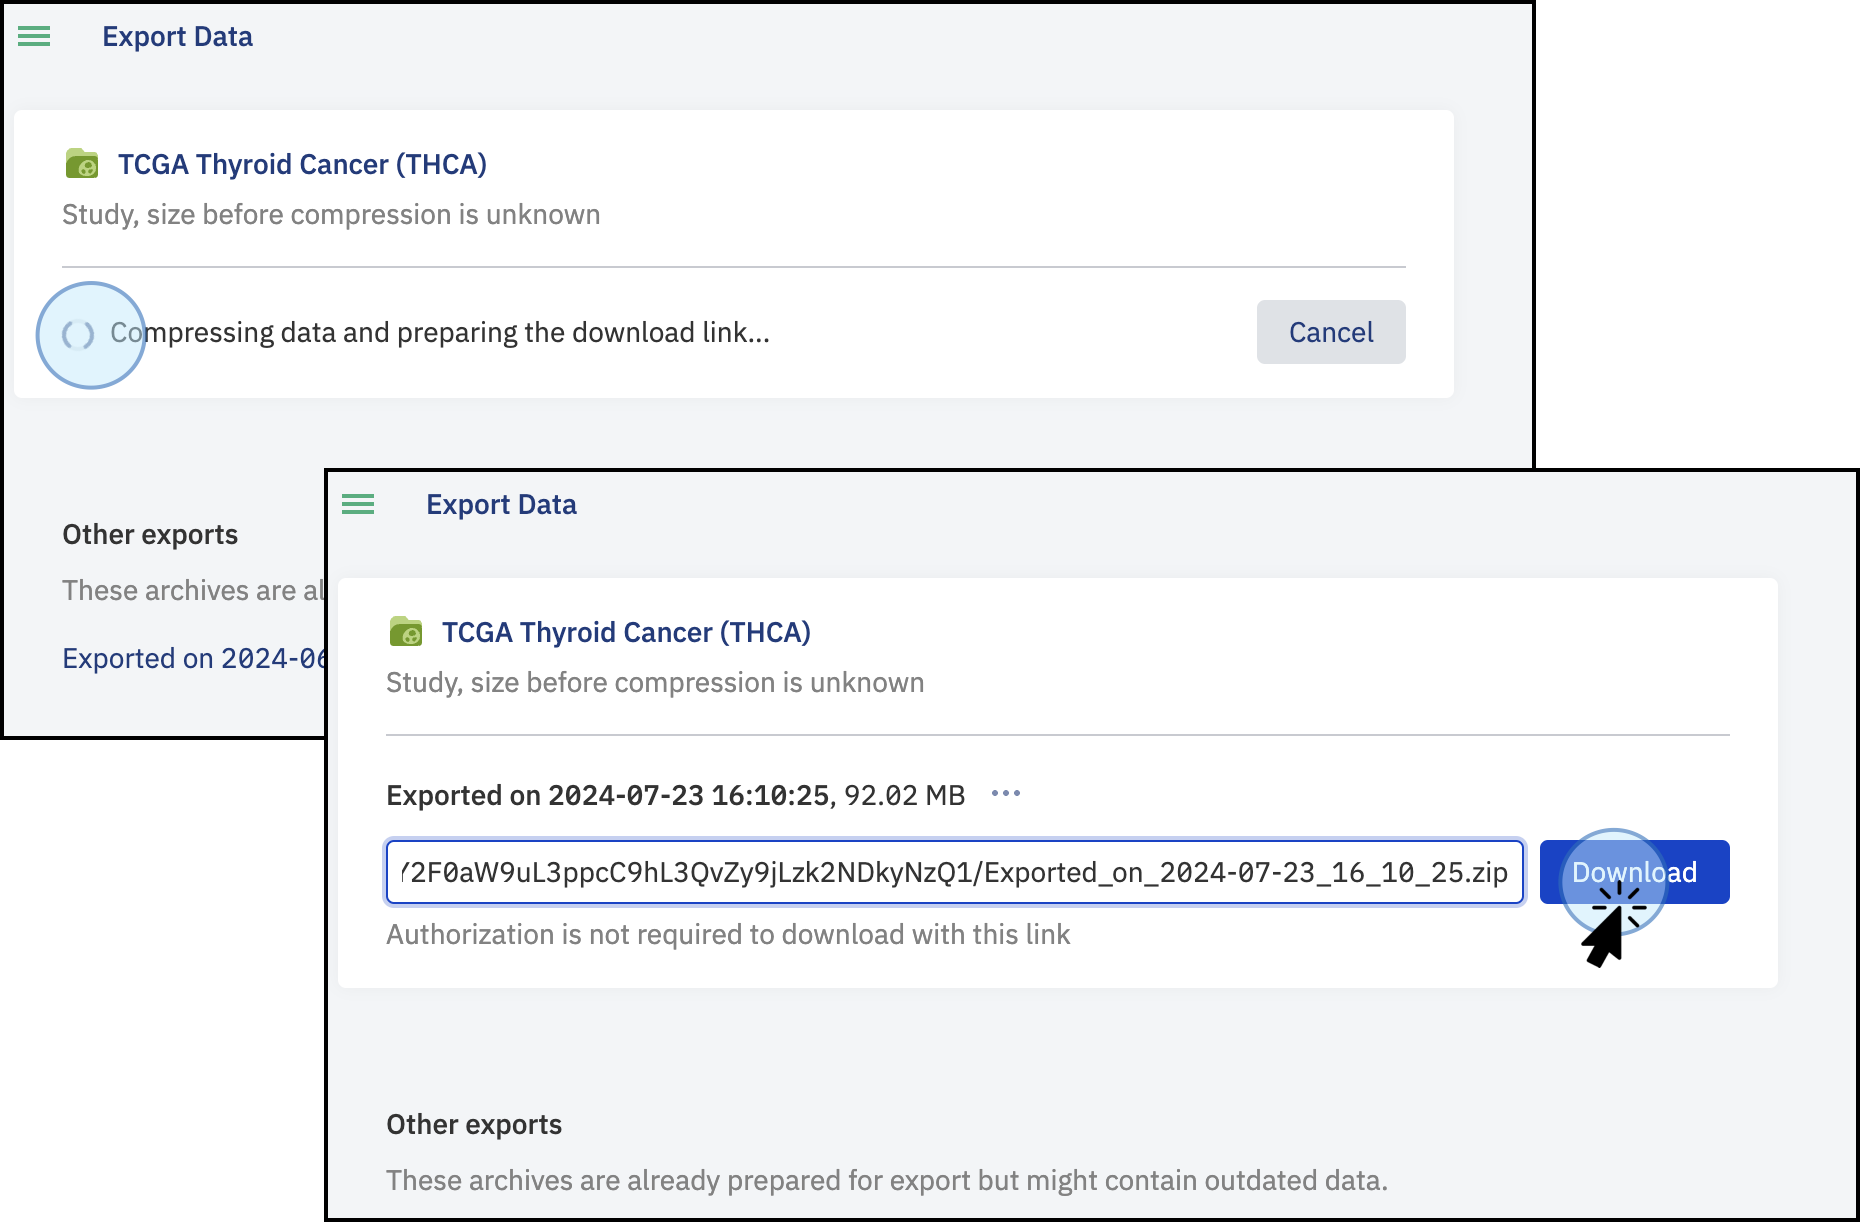Click the Export Data title in front window
The image size is (1860, 1222).
[501, 505]
